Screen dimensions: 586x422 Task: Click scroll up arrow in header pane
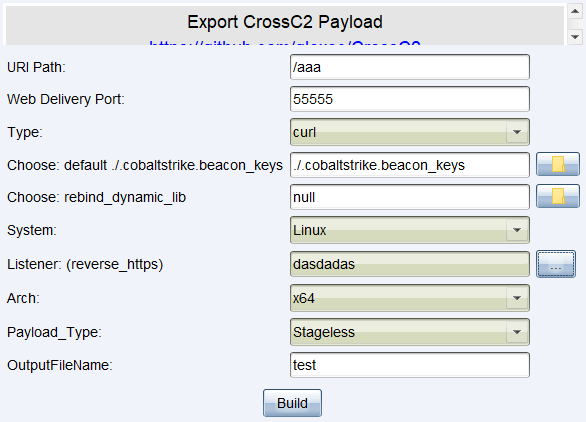(x=575, y=11)
